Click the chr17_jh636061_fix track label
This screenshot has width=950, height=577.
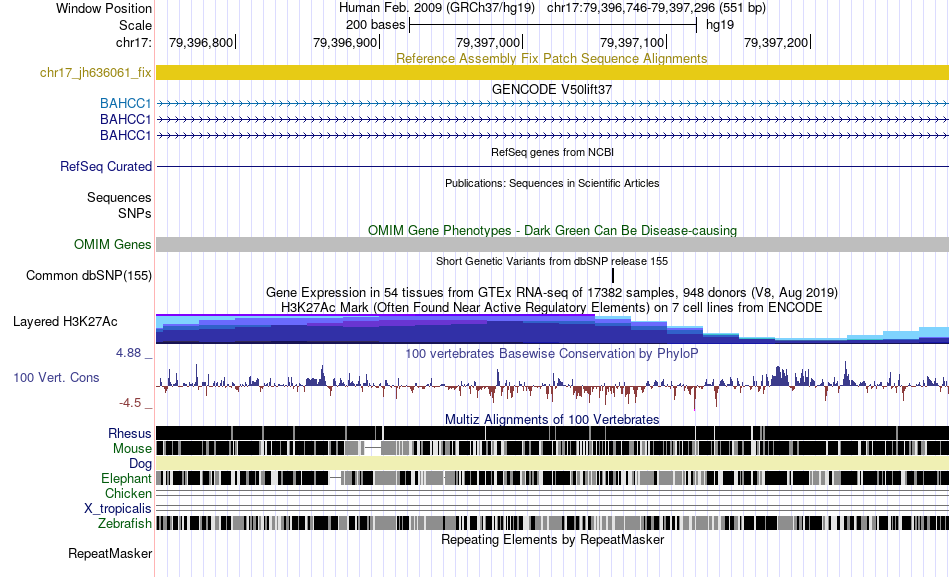(x=95, y=73)
